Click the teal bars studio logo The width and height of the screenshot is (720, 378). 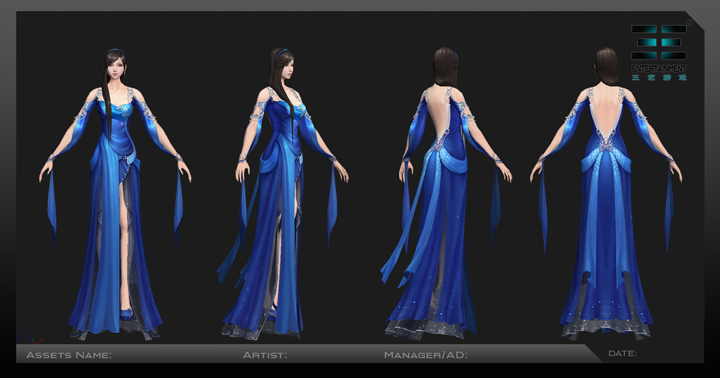pos(659,43)
